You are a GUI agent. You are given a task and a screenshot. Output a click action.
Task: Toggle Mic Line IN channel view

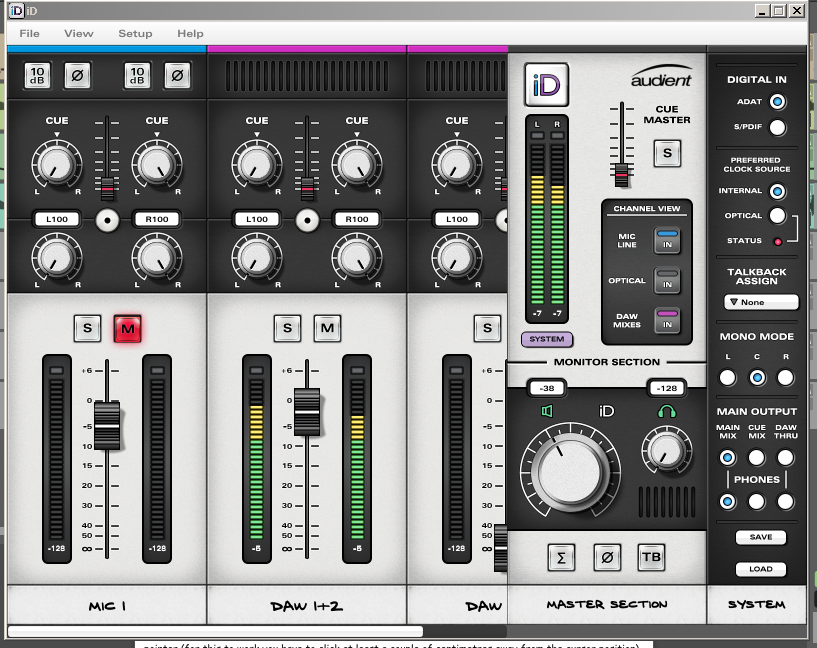pos(667,240)
